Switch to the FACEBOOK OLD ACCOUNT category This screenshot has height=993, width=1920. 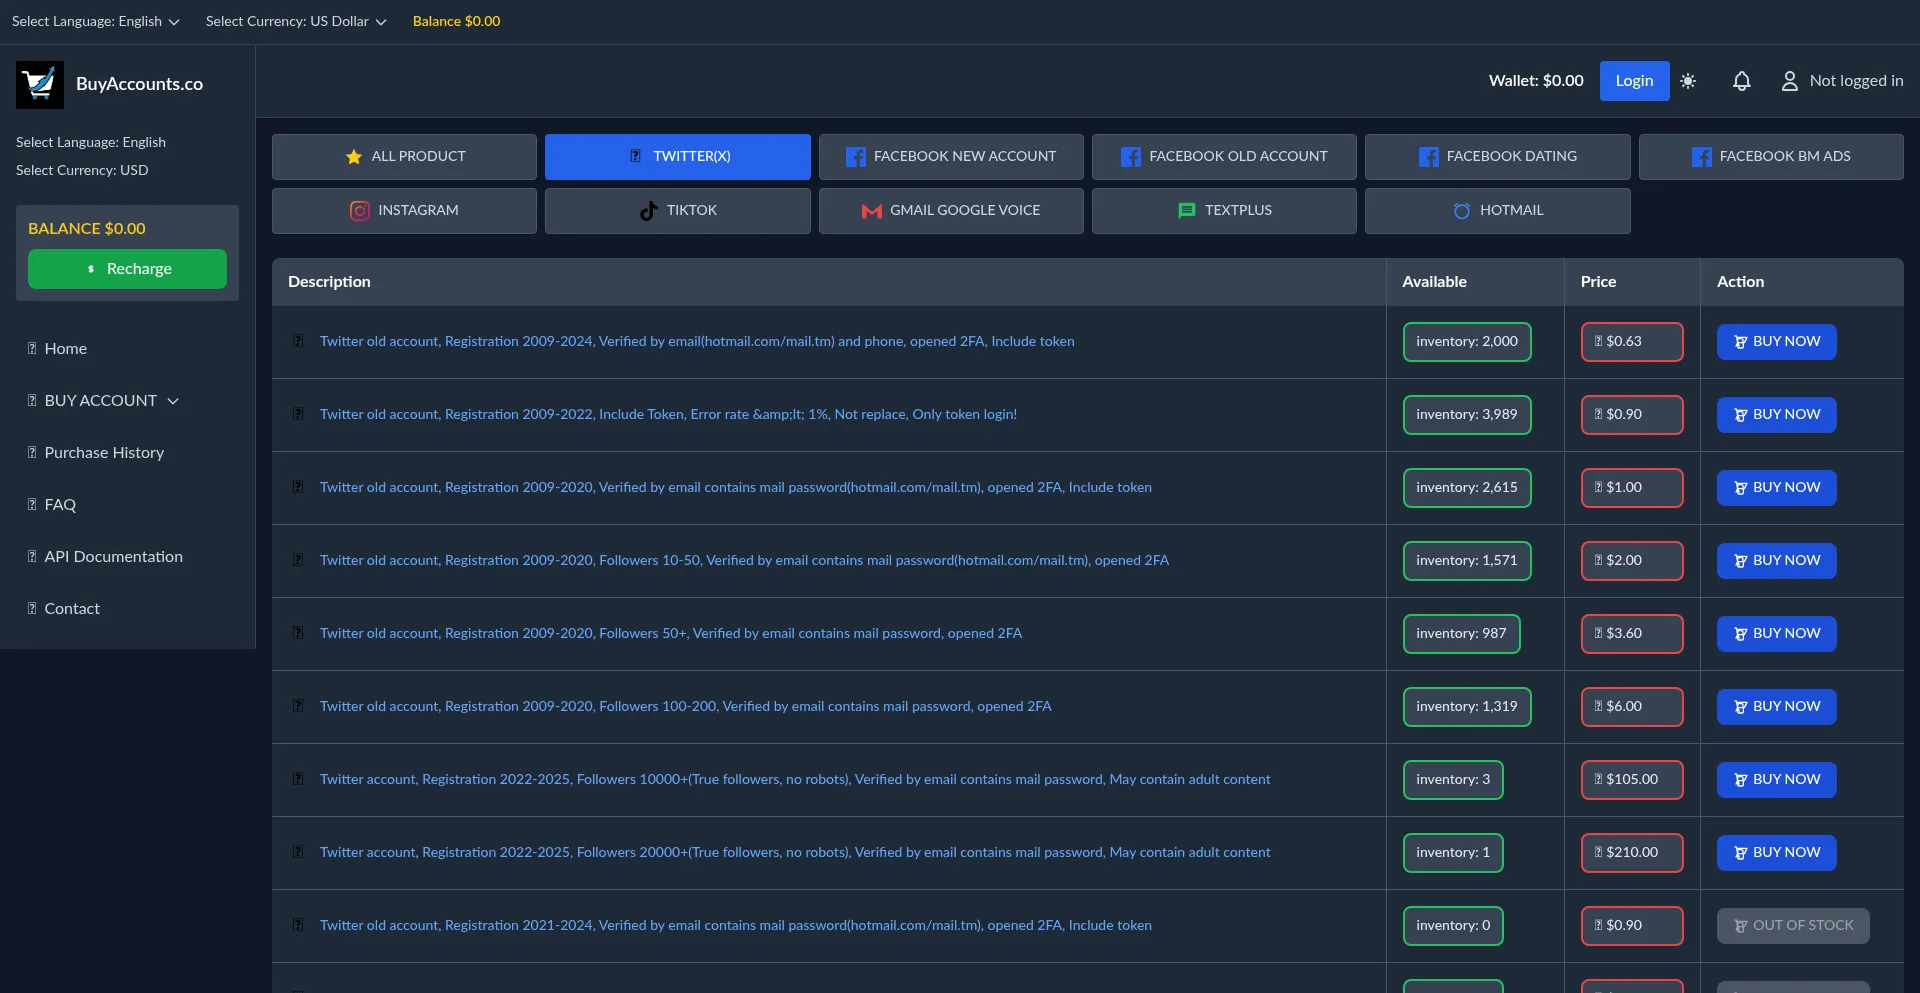pos(1224,156)
